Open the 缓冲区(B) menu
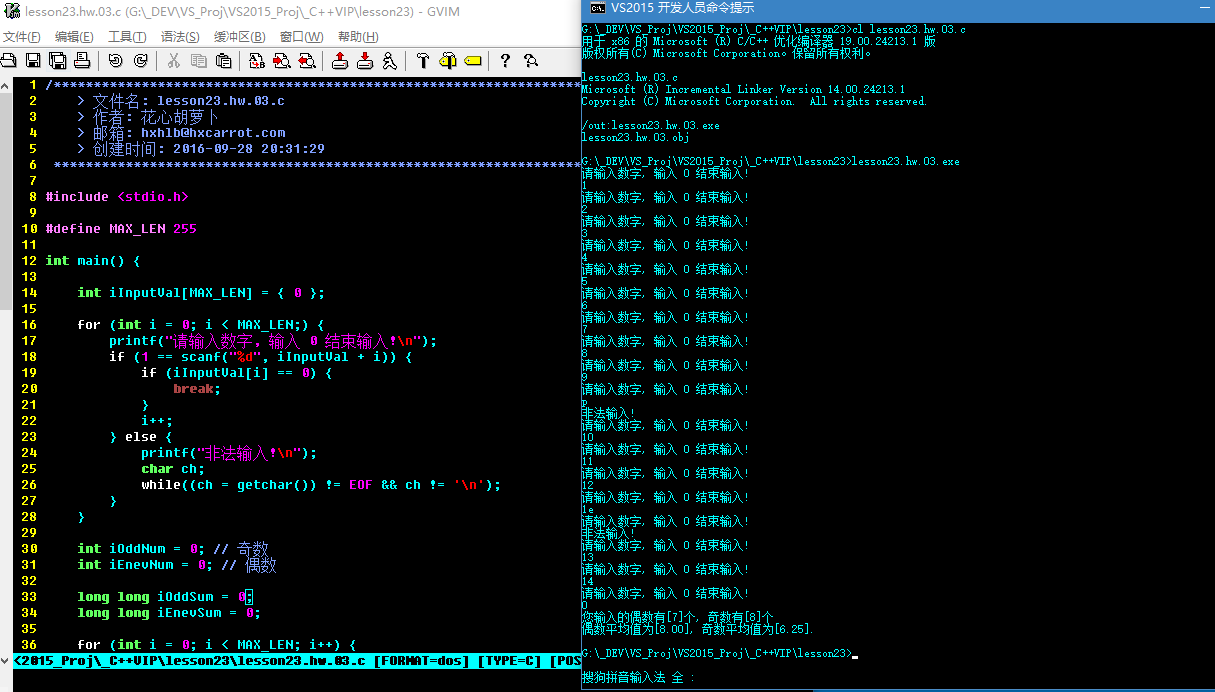The image size is (1215, 692). click(x=240, y=37)
